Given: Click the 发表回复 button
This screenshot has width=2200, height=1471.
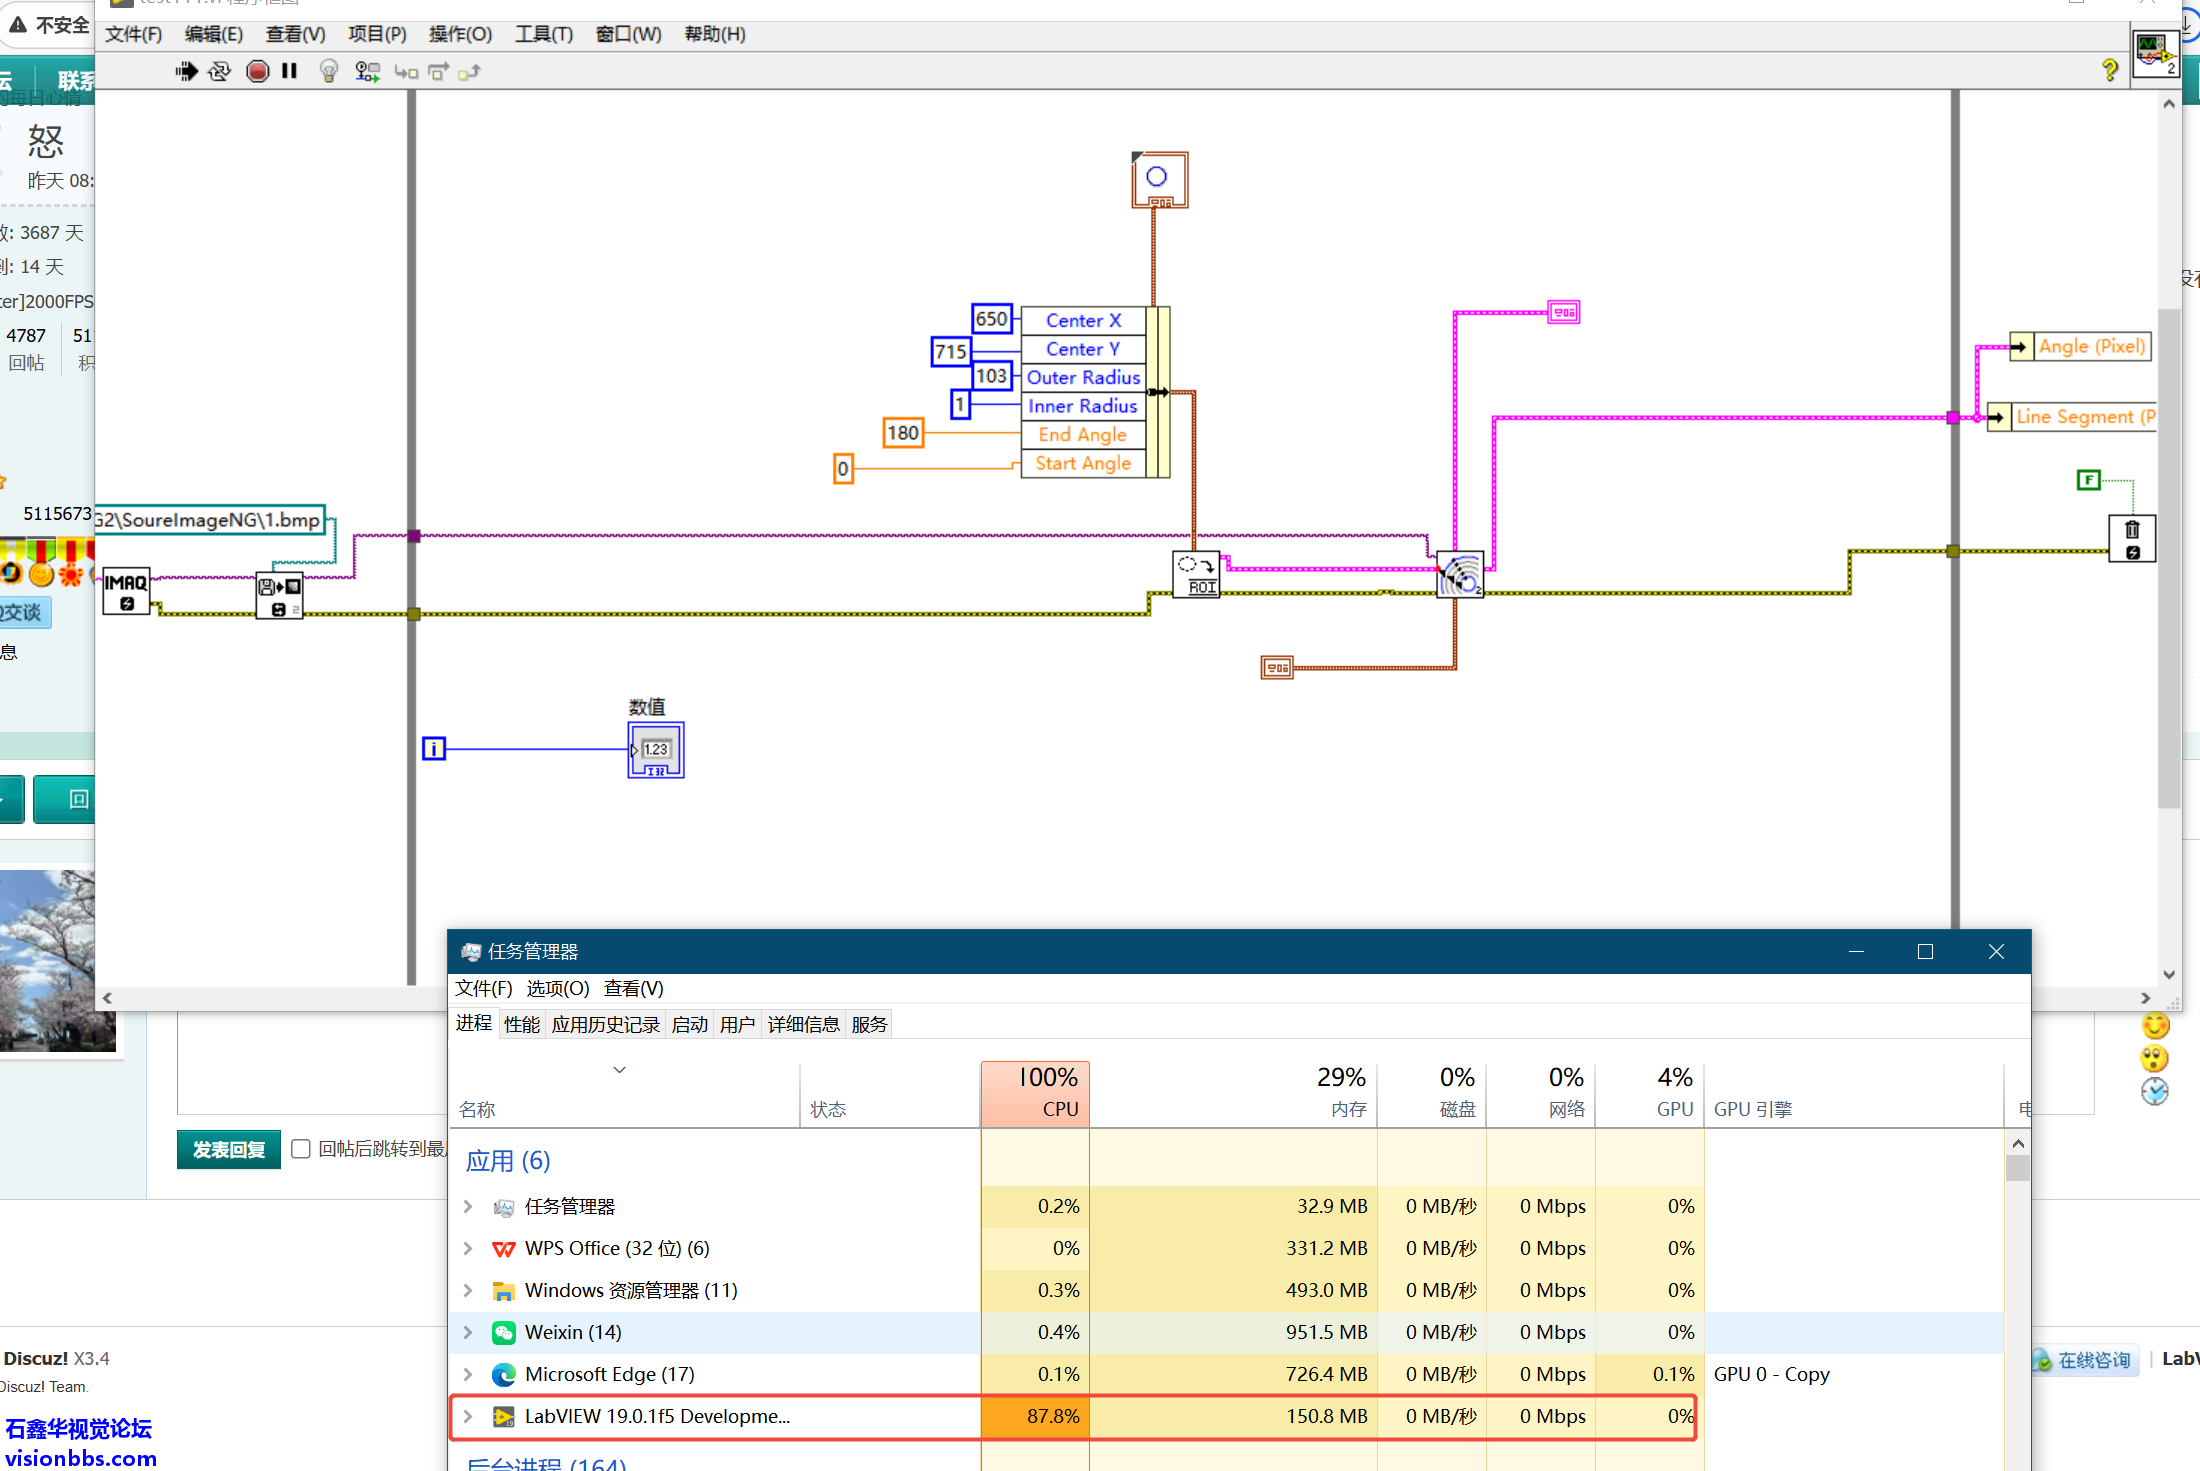Looking at the screenshot, I should 229,1149.
